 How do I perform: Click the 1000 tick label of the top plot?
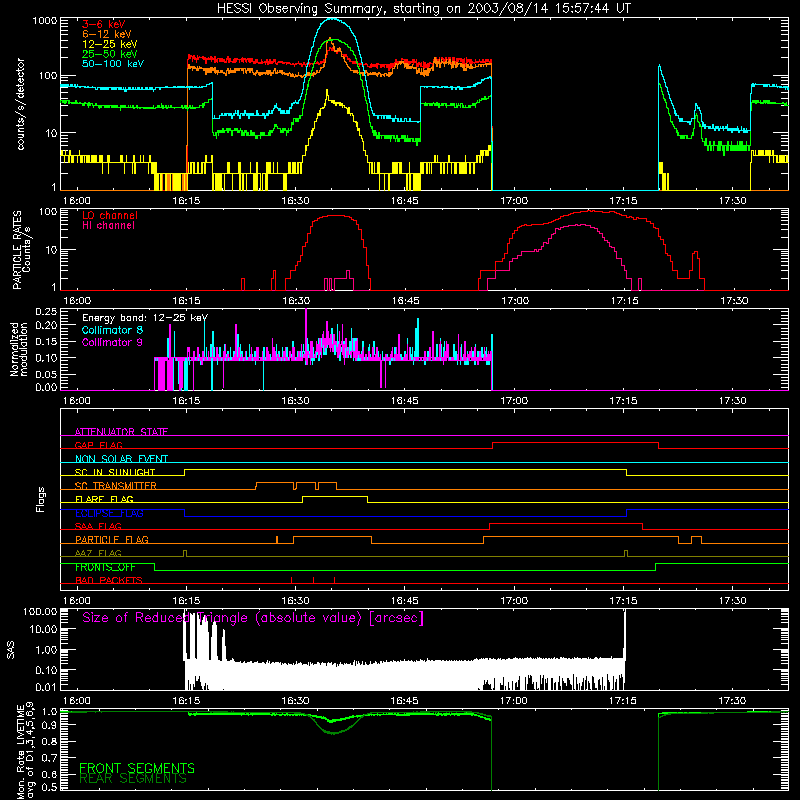coord(44,21)
